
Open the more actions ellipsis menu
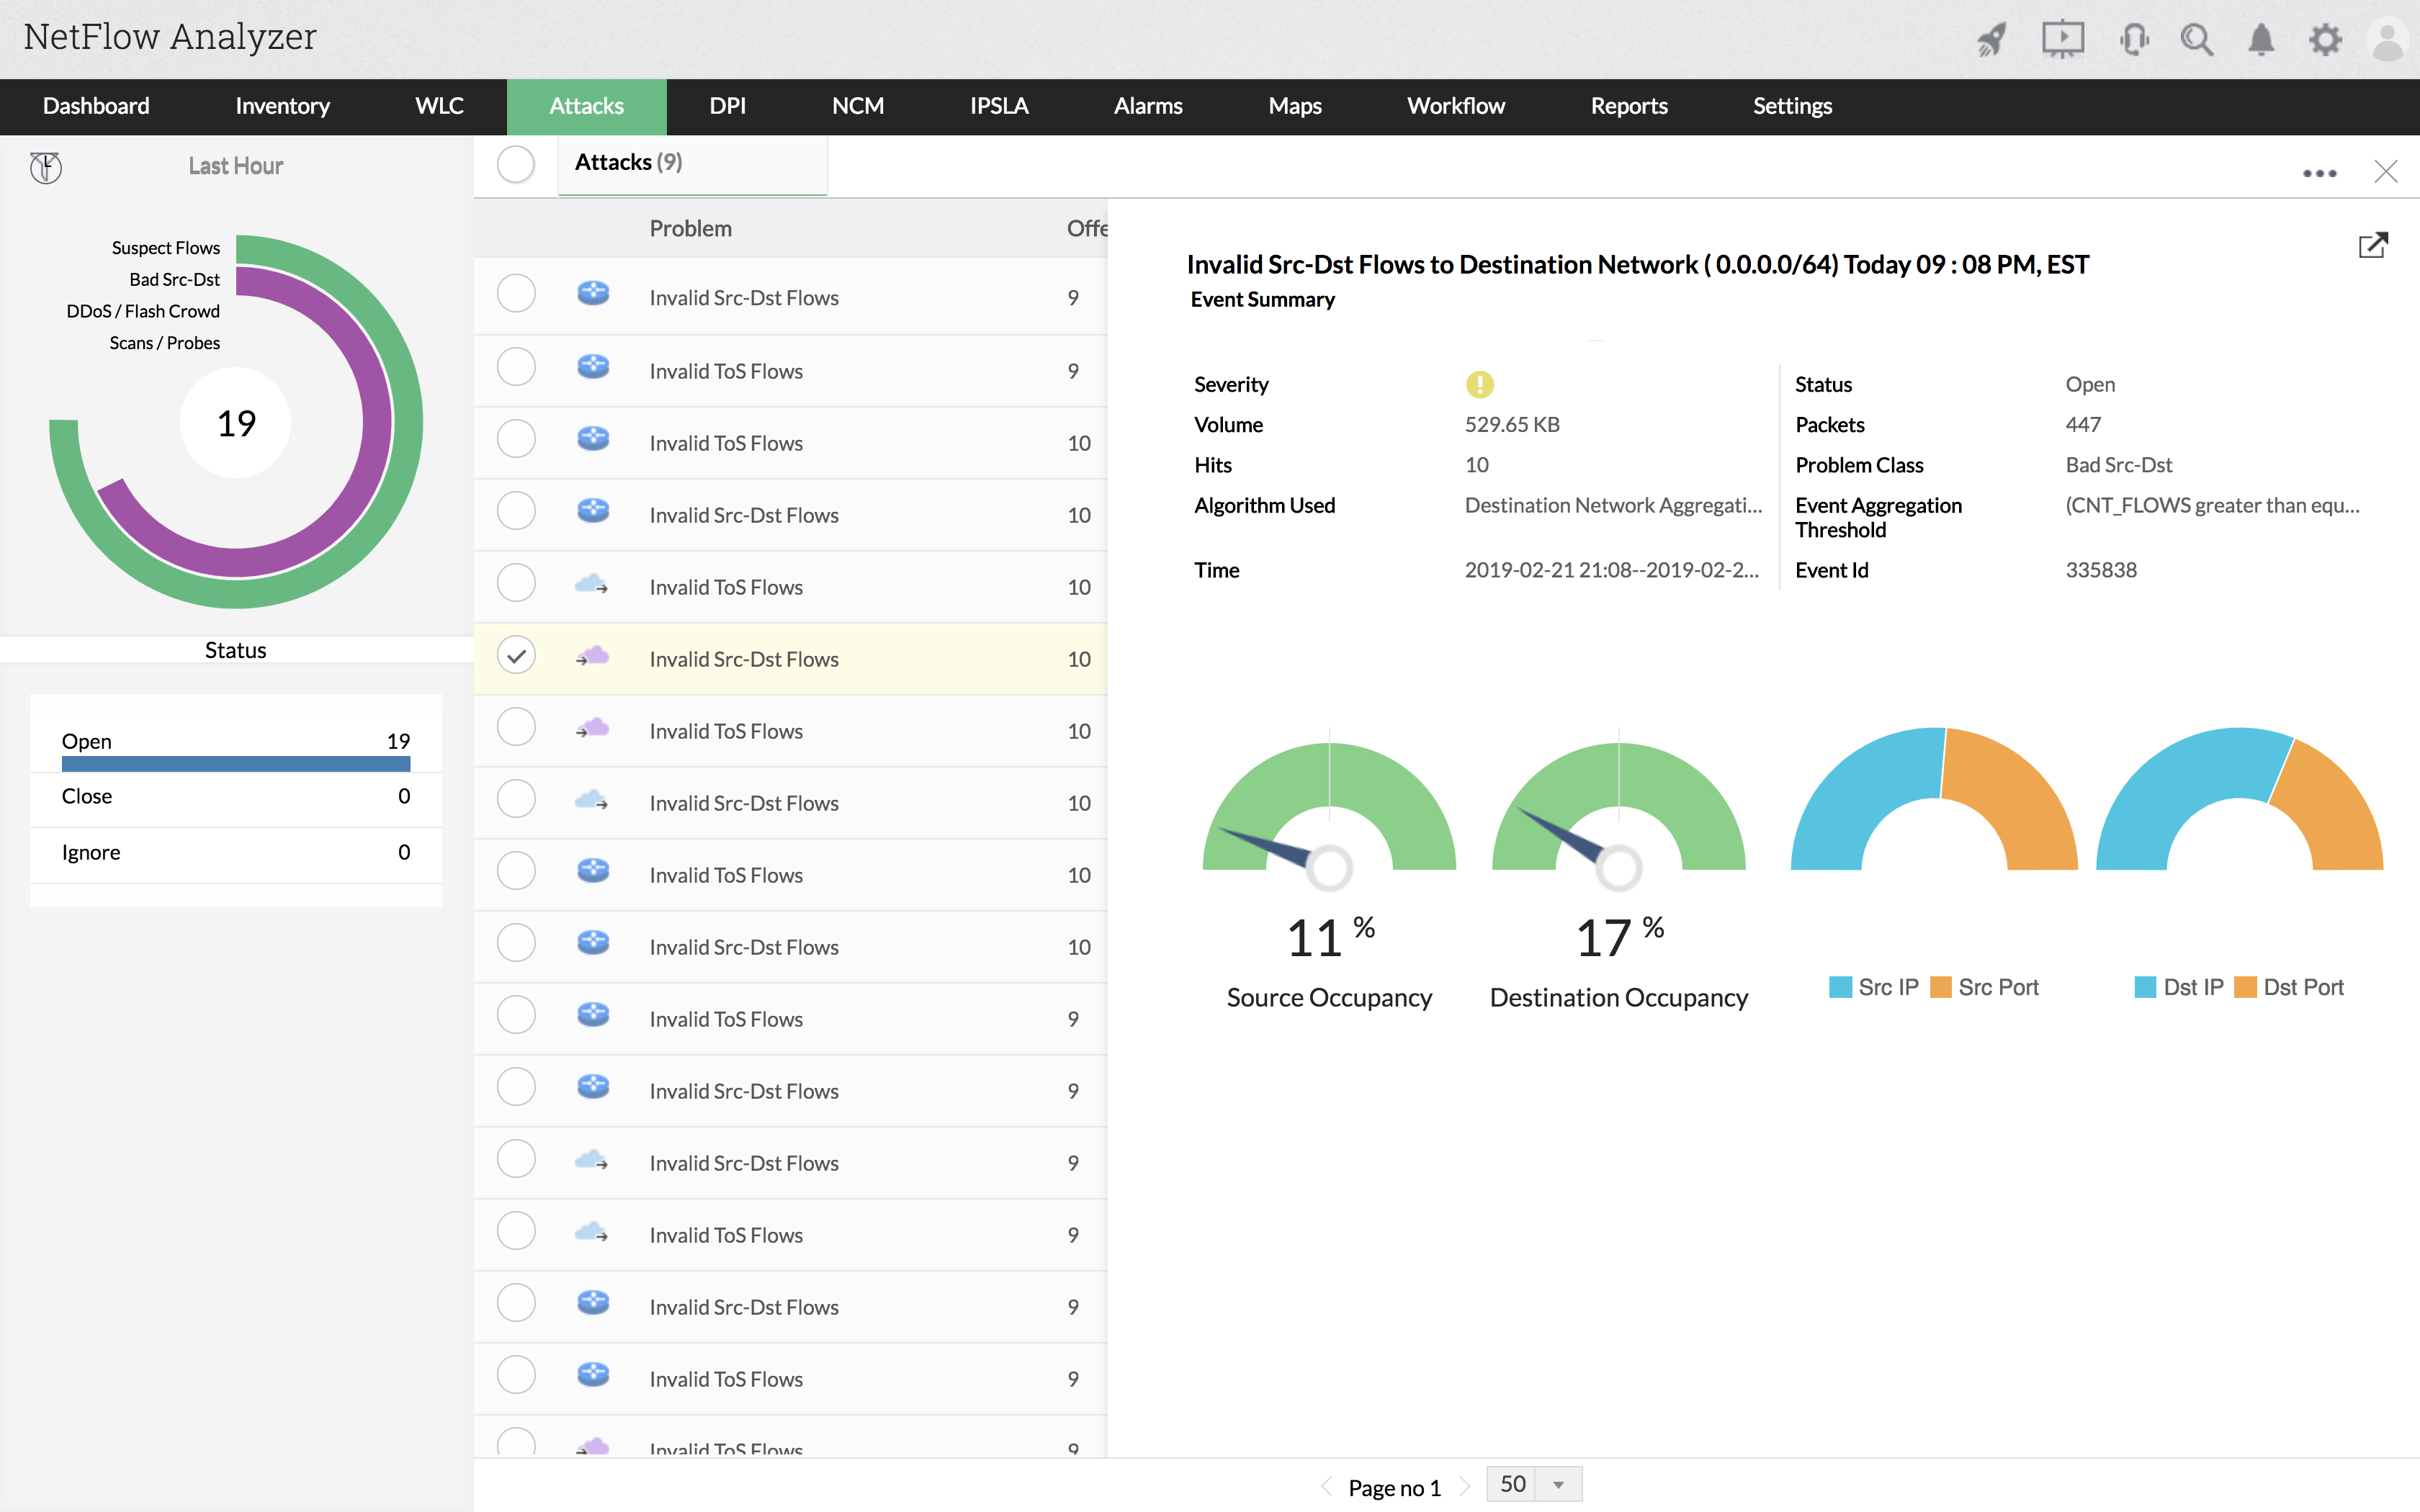click(x=2320, y=172)
